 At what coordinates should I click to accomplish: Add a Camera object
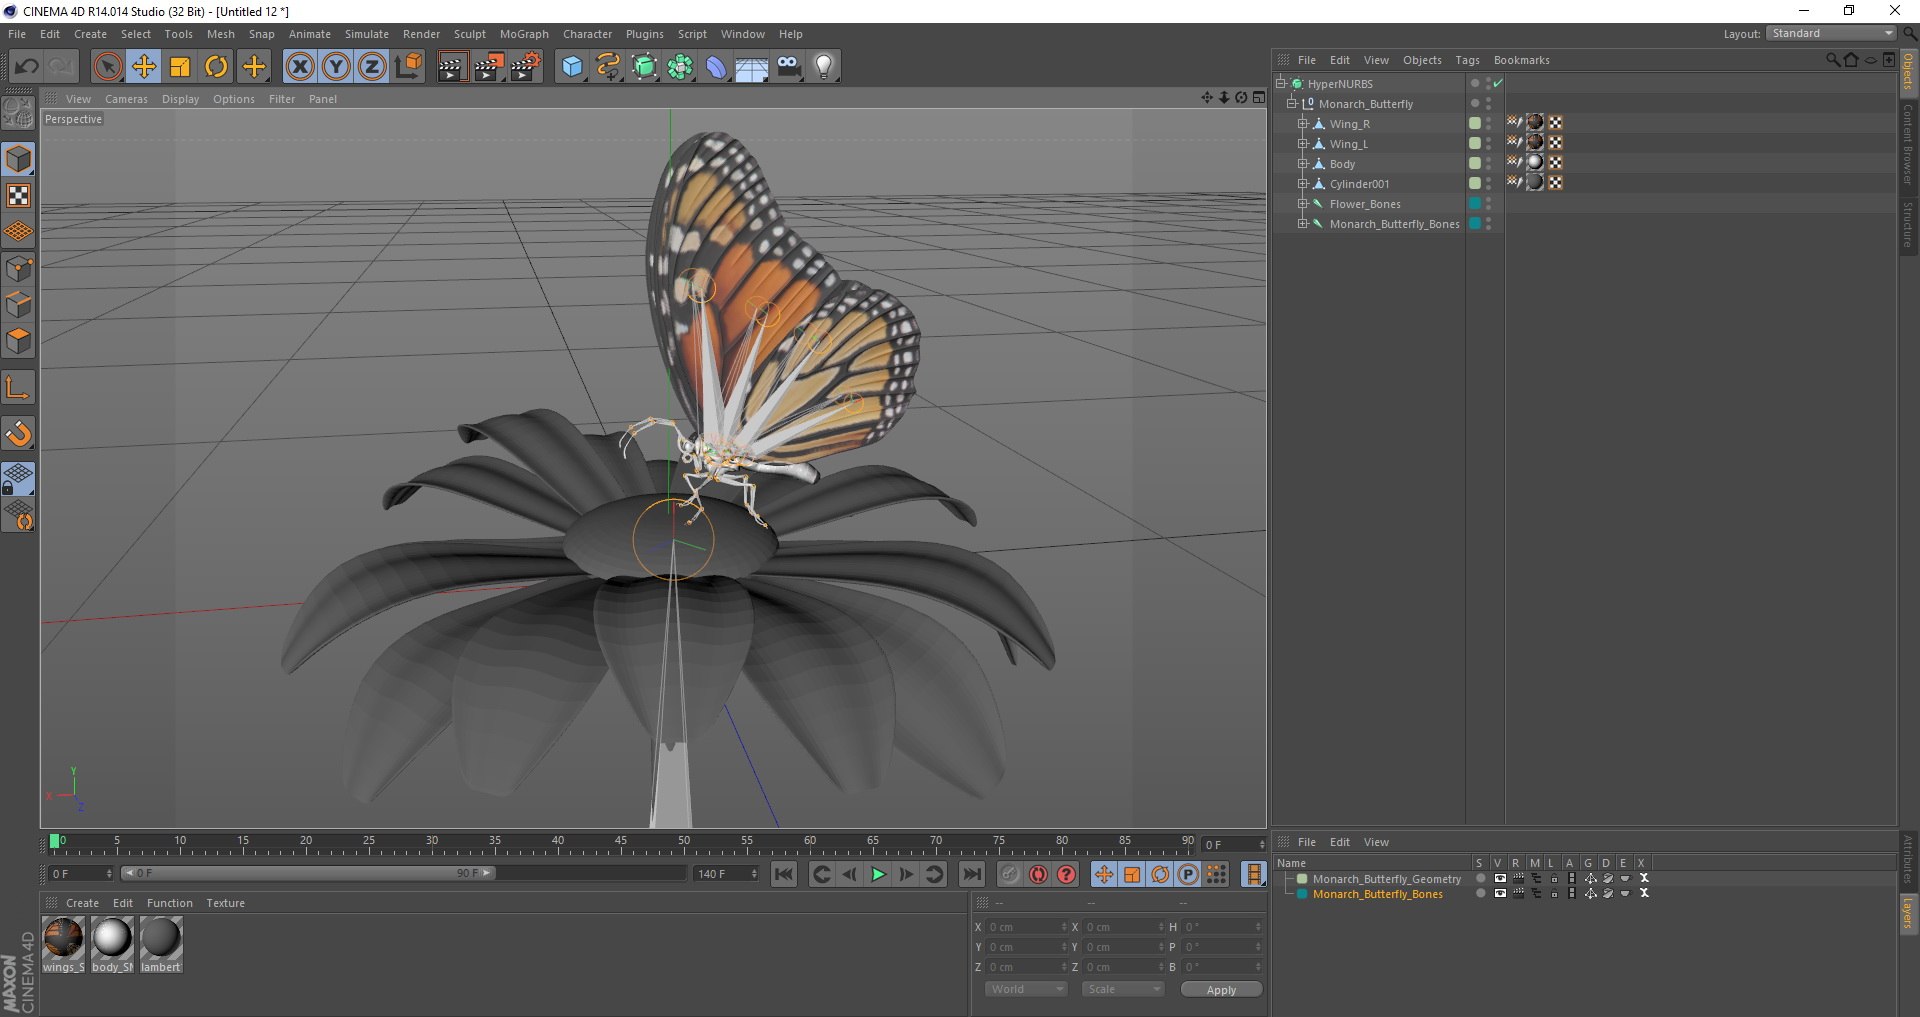[x=788, y=67]
